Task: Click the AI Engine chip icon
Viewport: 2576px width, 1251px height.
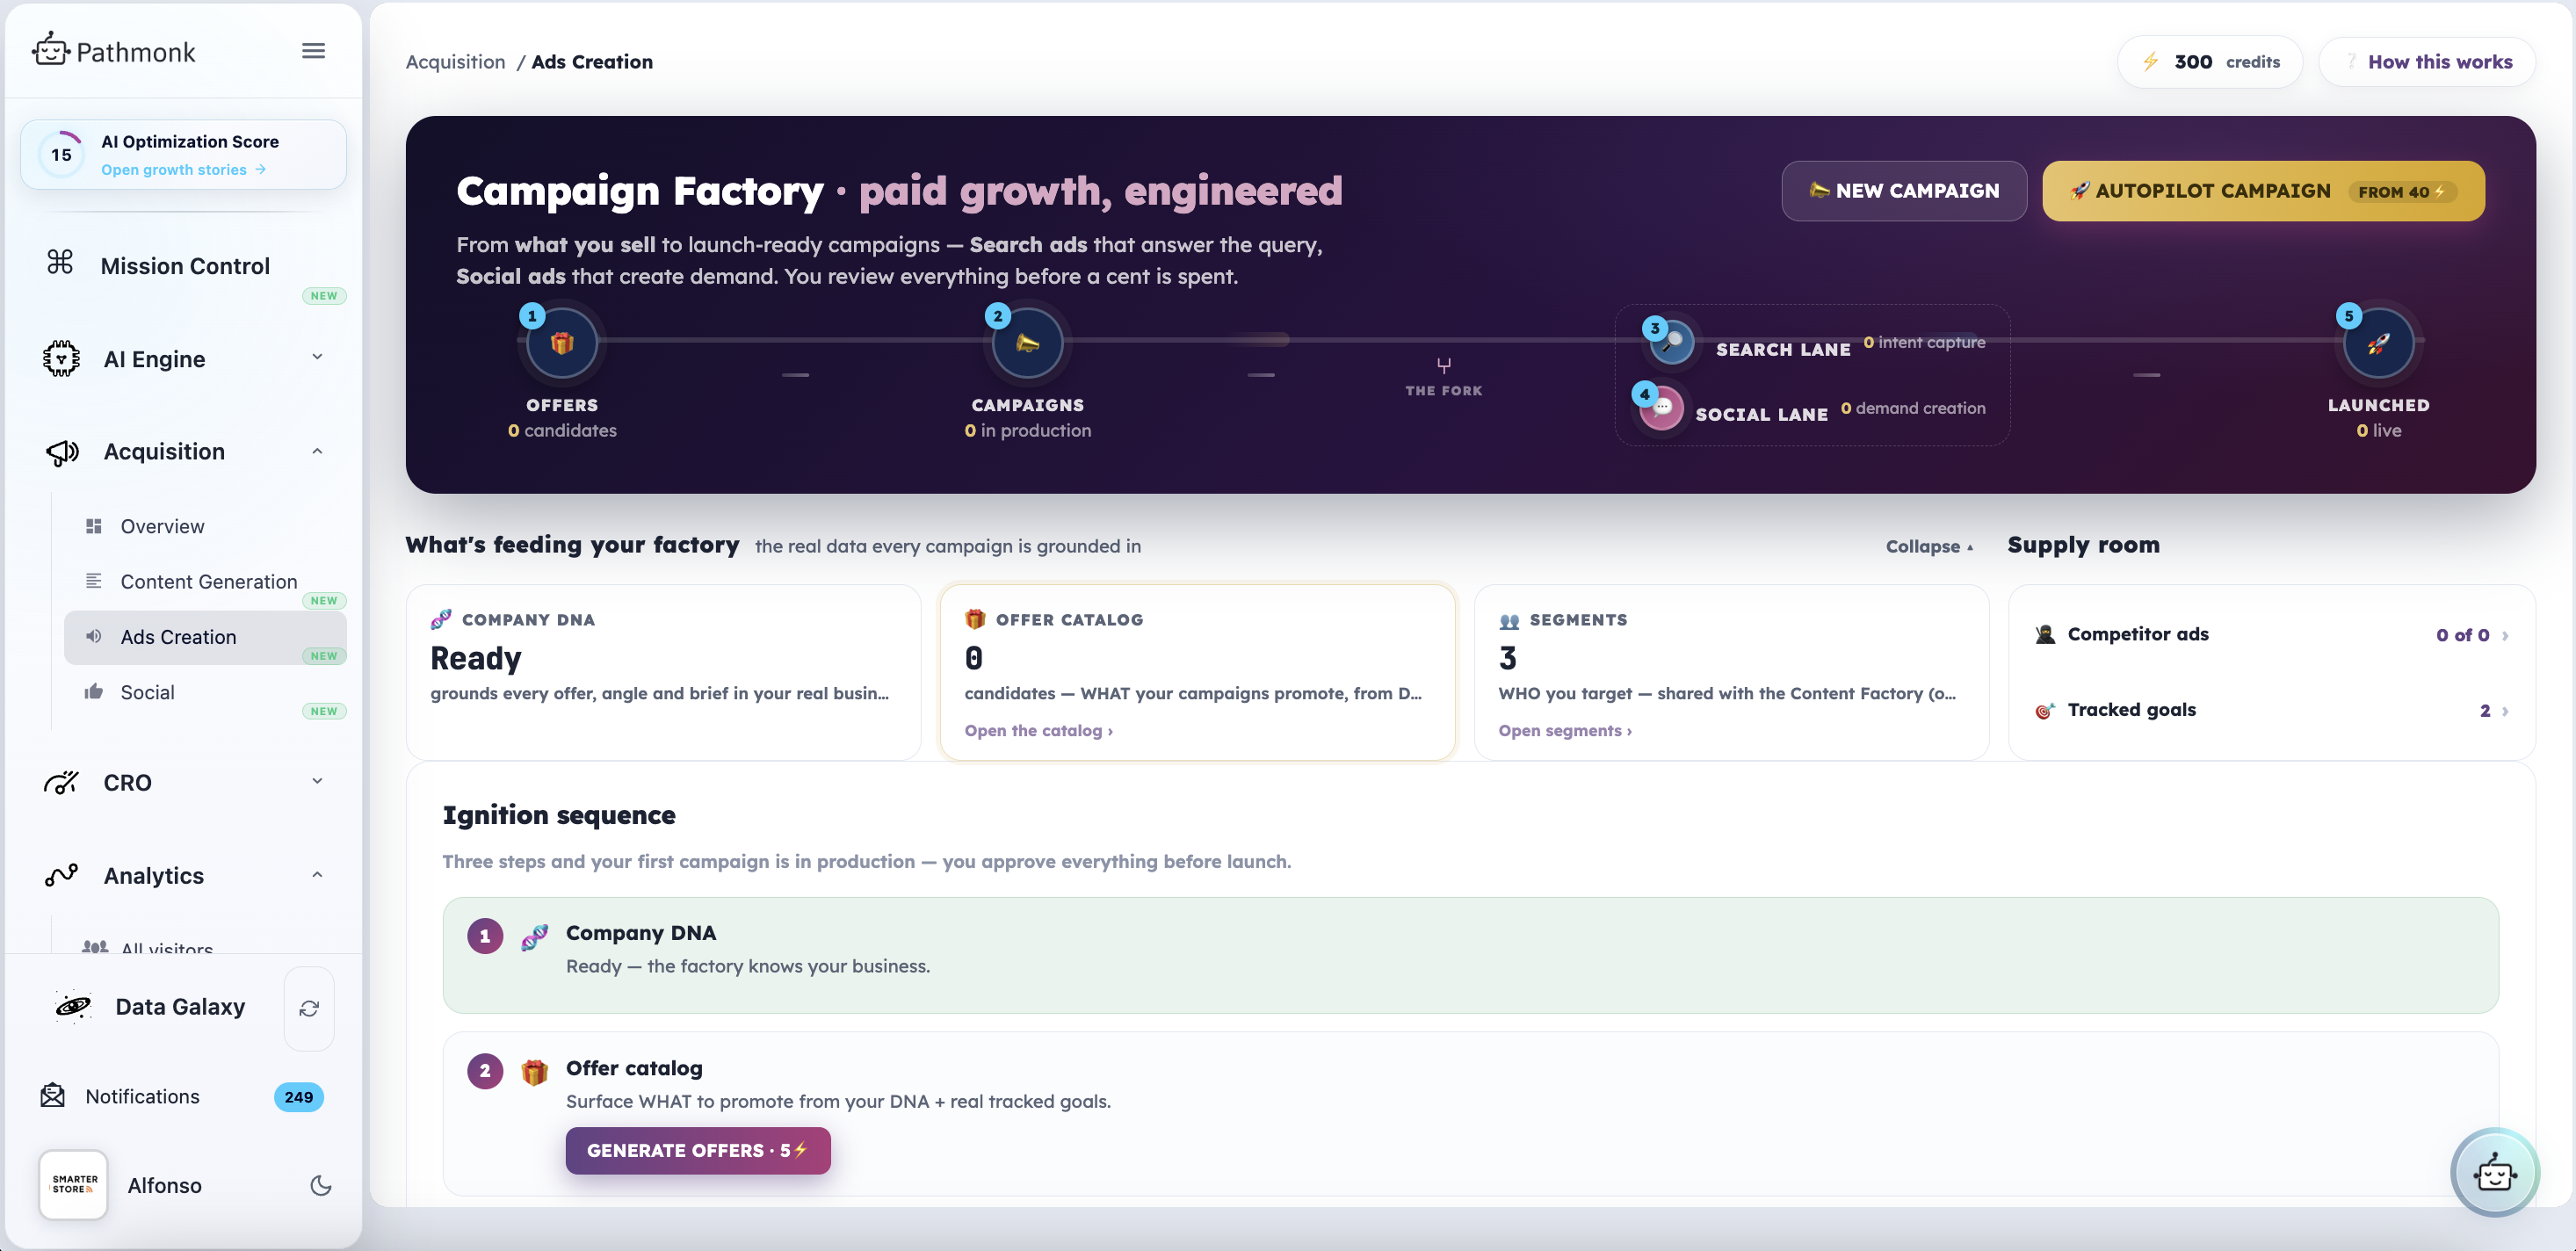Action: (x=61, y=358)
